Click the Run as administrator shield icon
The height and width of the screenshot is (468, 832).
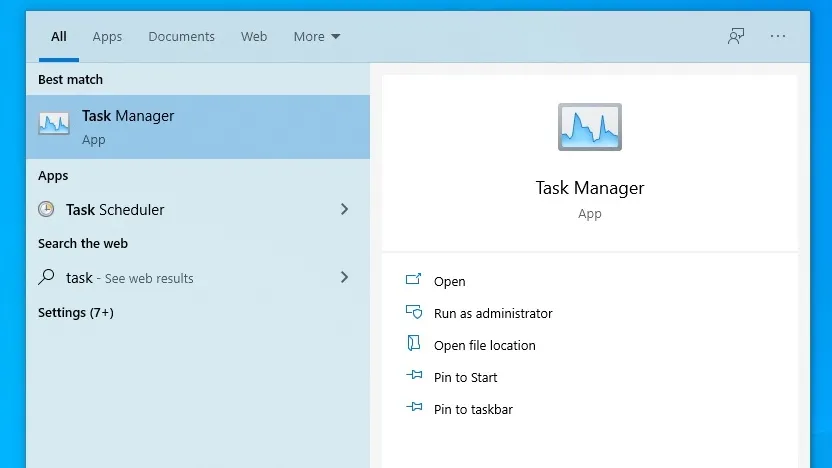pos(414,311)
